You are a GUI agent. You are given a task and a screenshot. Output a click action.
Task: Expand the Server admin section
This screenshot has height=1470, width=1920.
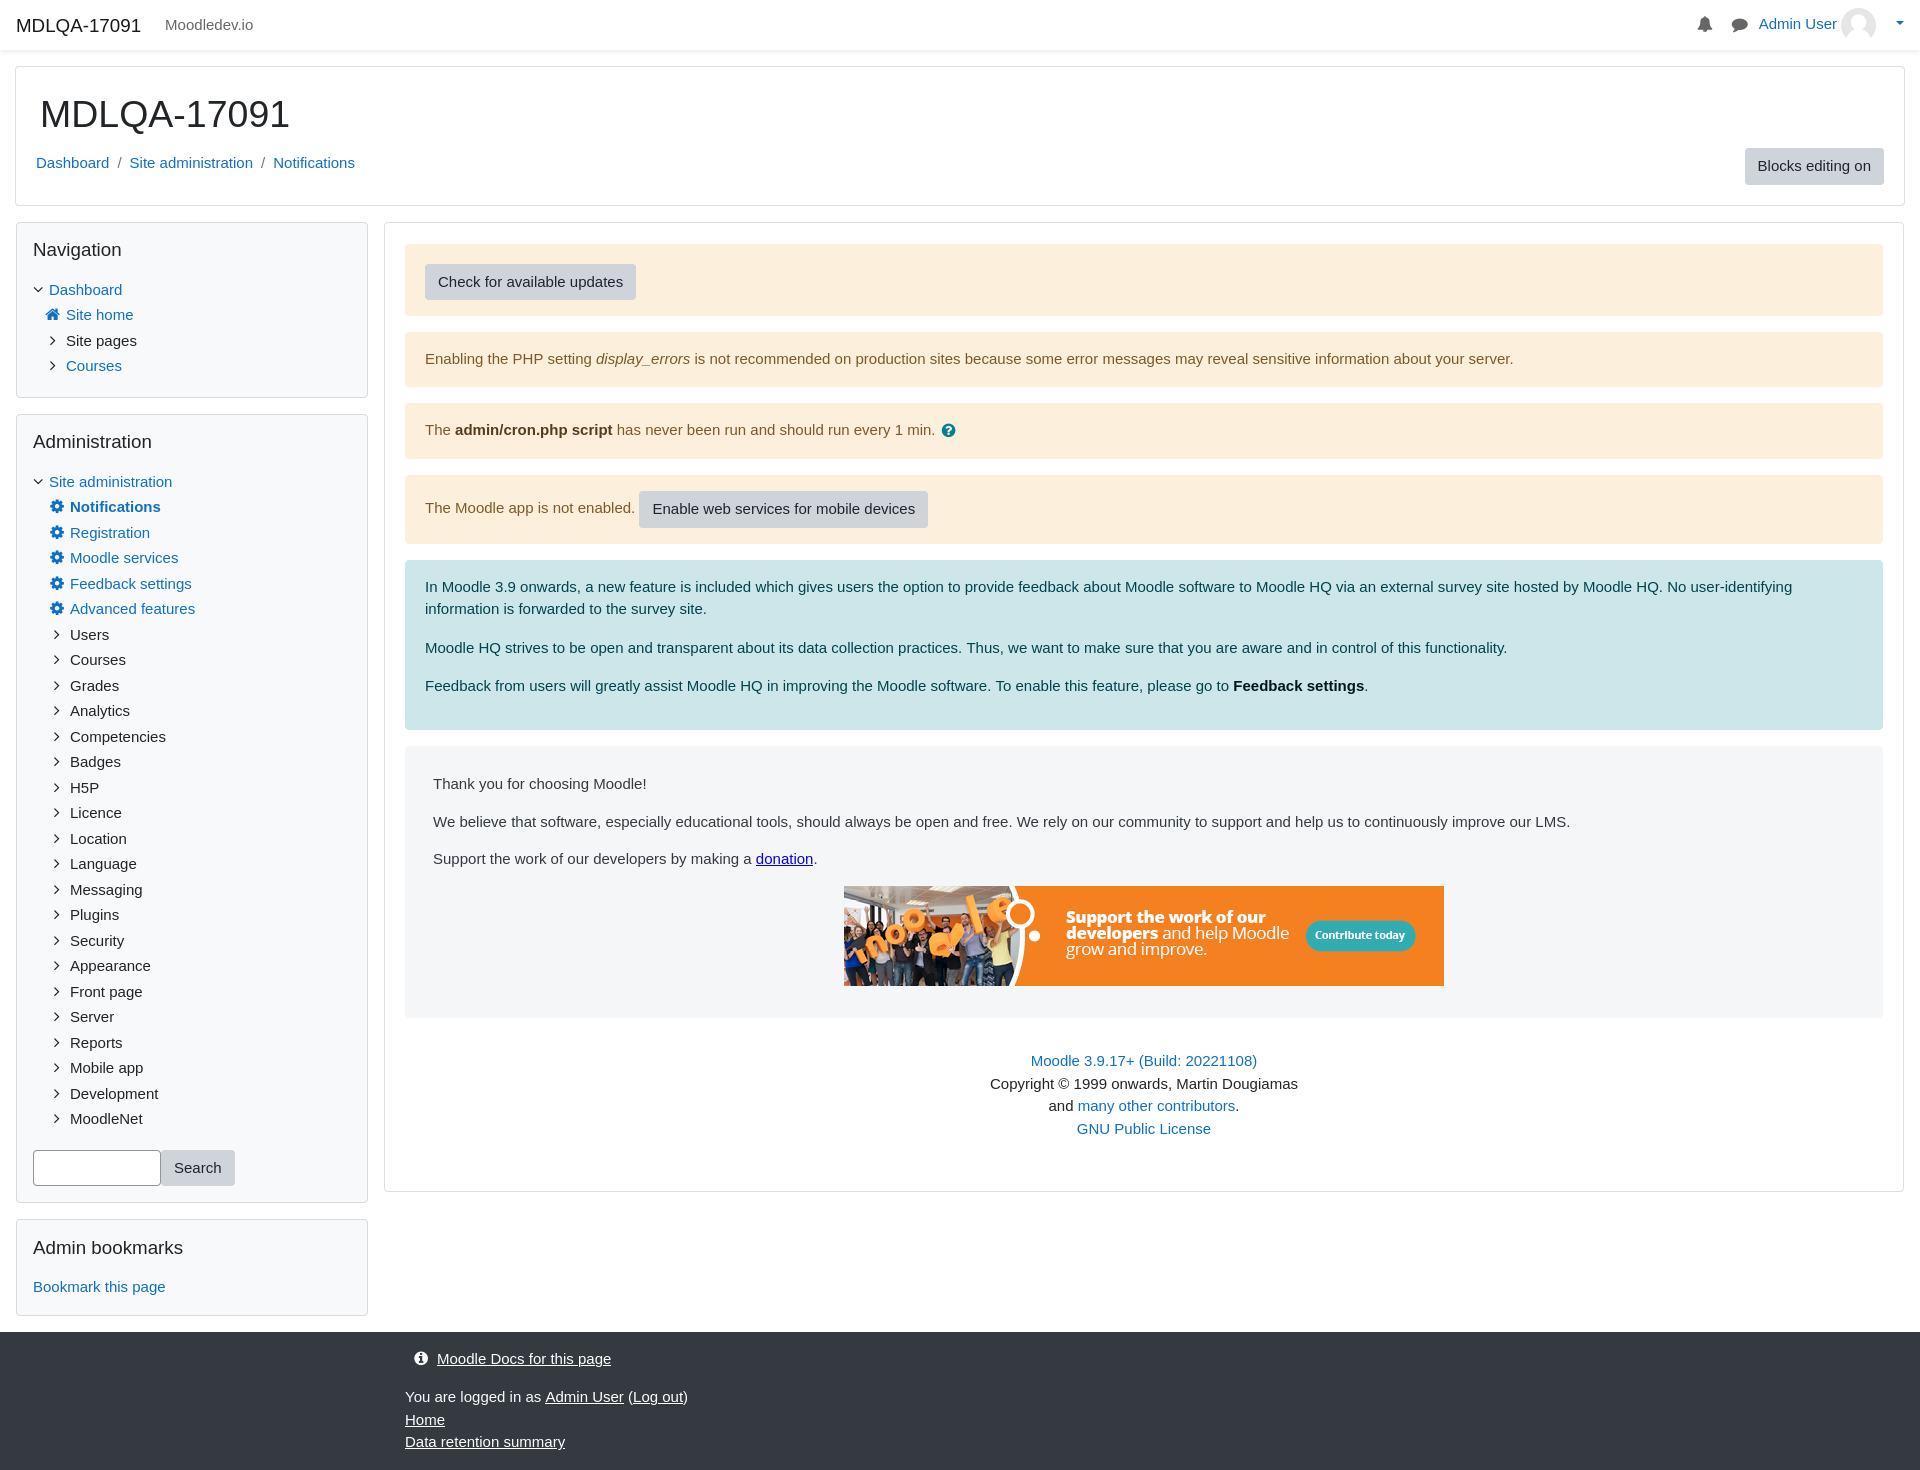pos(57,1017)
